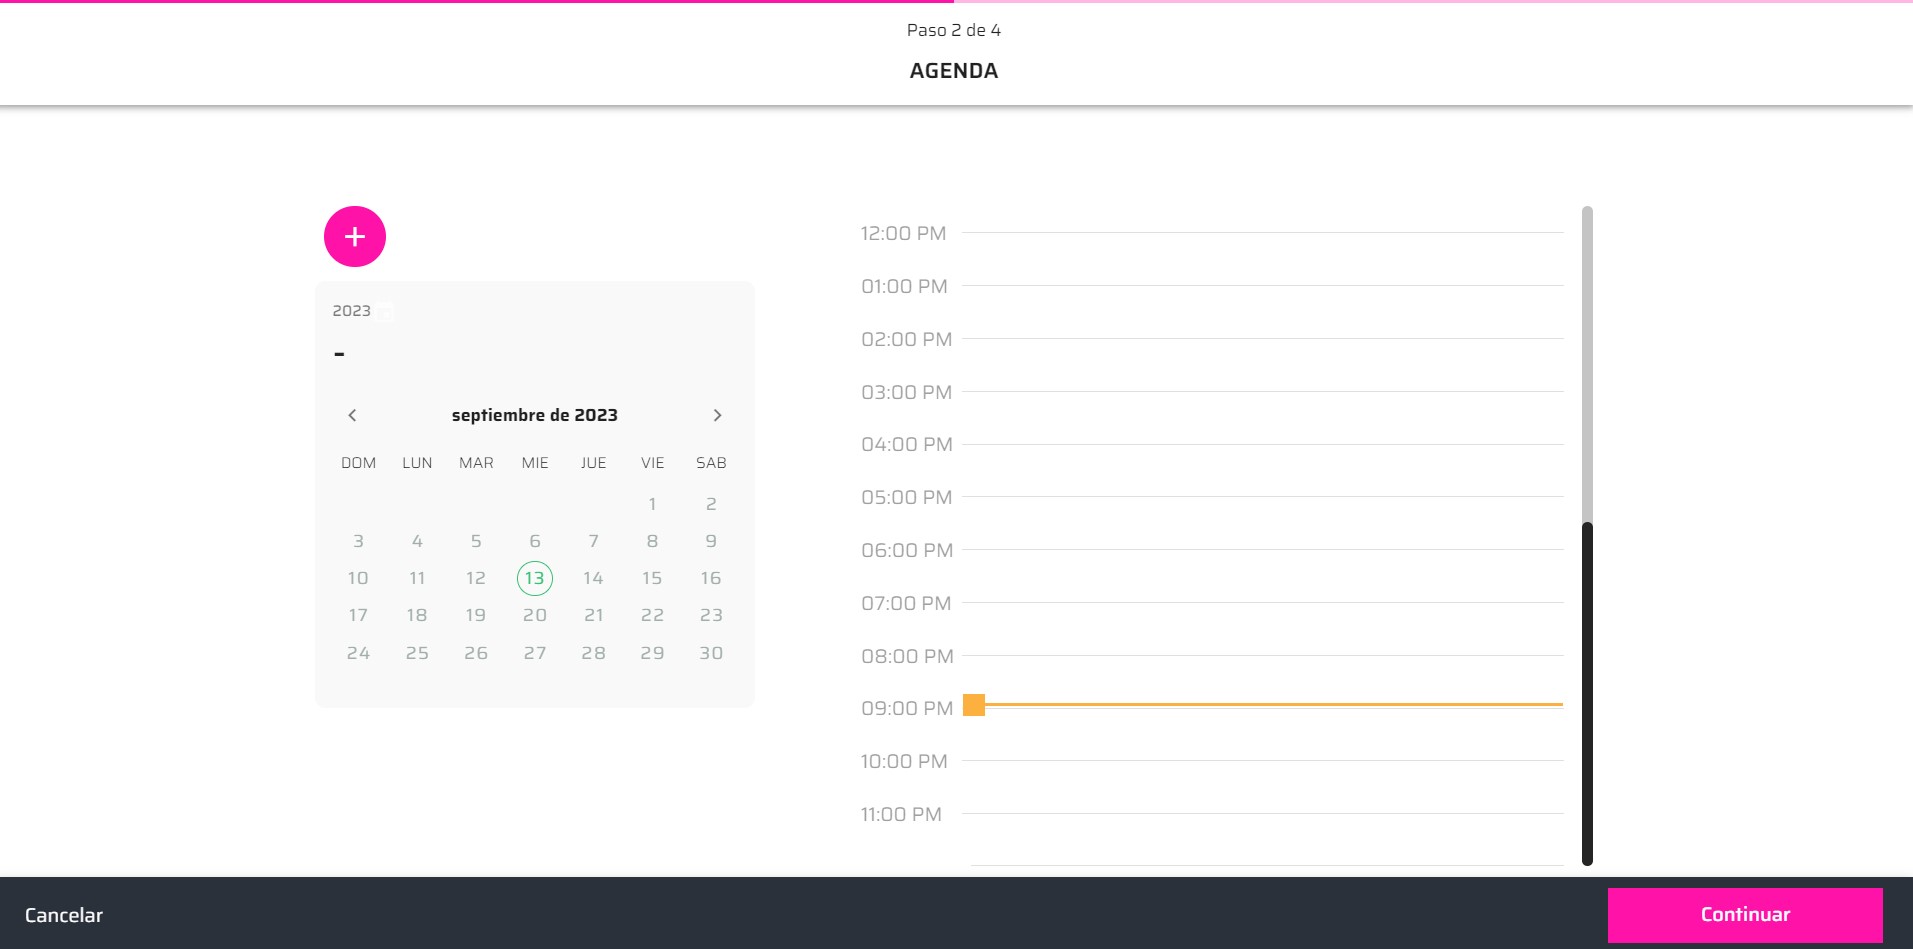Screen dimensions: 1913x949
Task: Select day 22 in calendar
Action: (652, 615)
